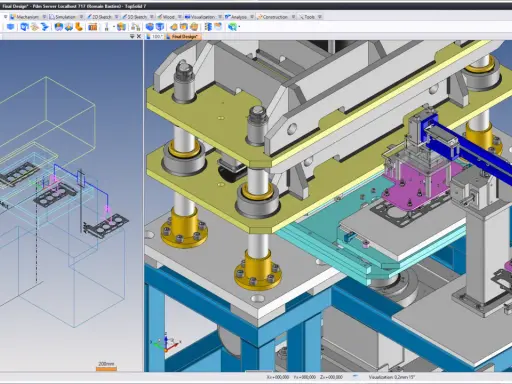The image size is (512, 384).
Task: Click the gray linked-blocks toolbar icon
Action: coord(135,27)
